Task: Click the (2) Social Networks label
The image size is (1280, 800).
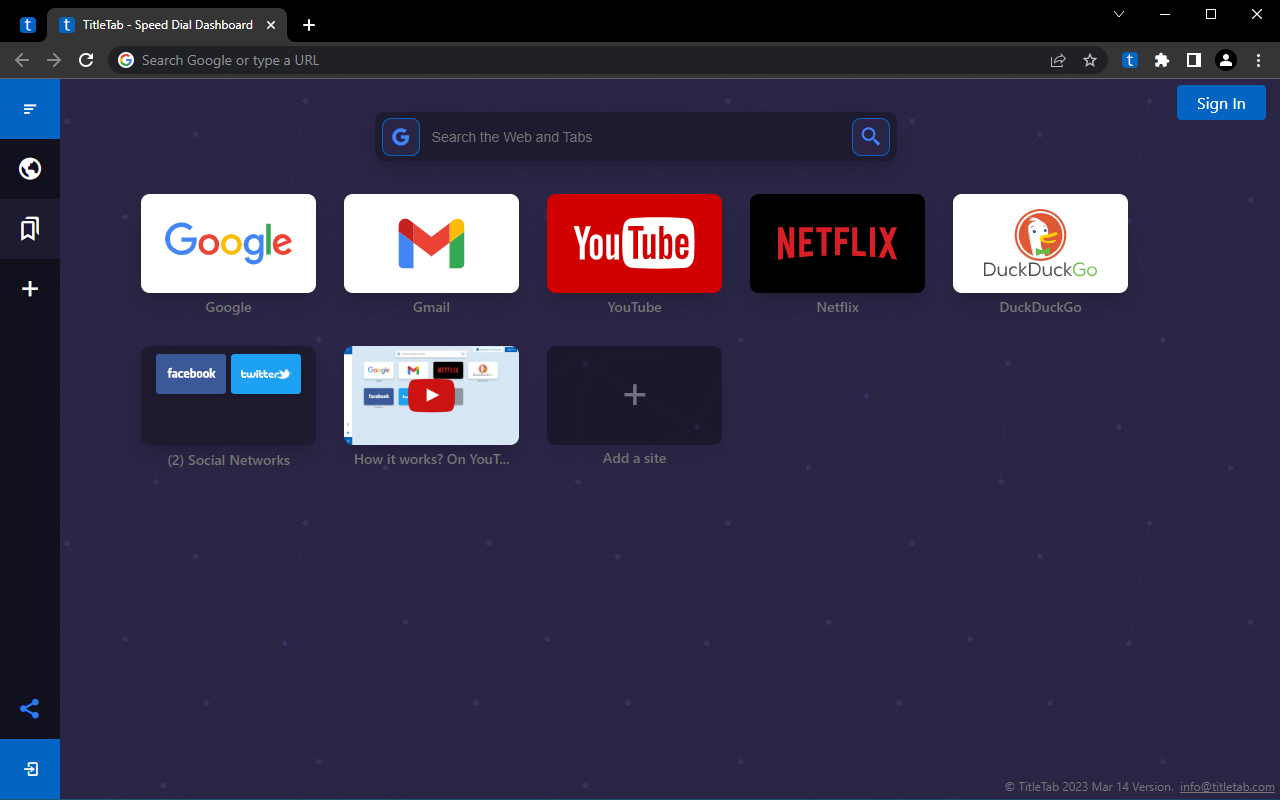Action: pos(228,460)
